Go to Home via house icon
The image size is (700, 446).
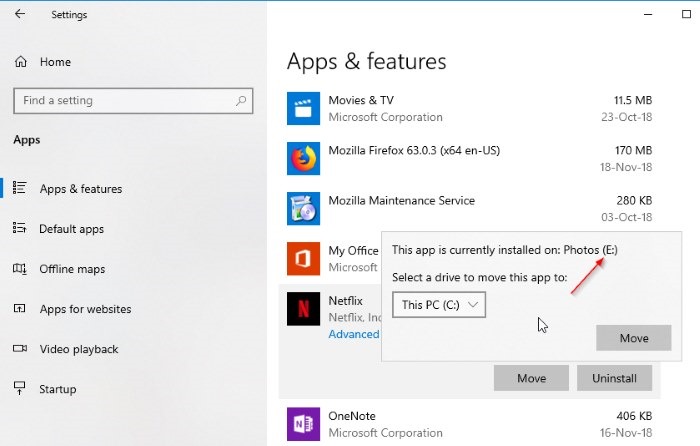[21, 62]
